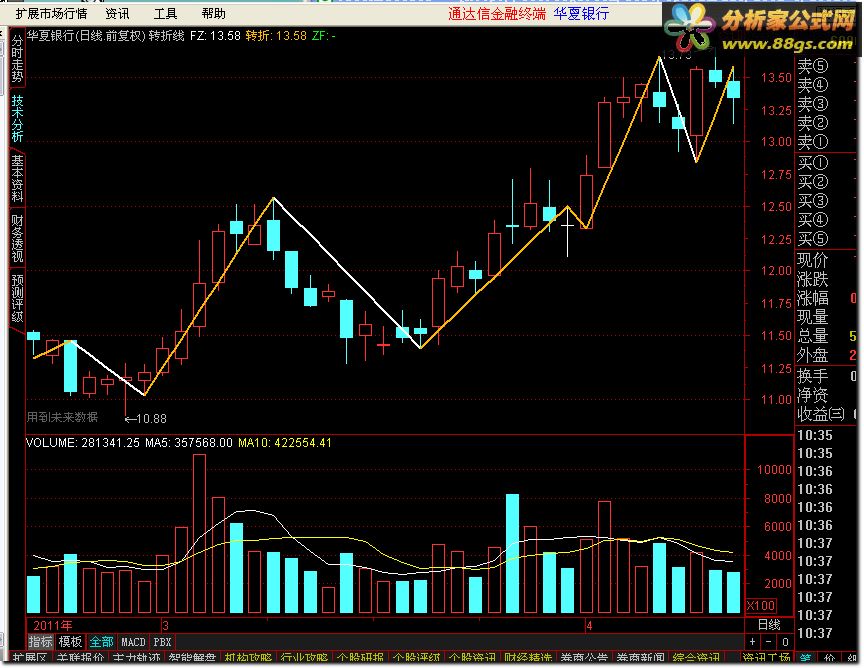Open the 机构攻略 bottom tab
Image resolution: width=864 pixels, height=668 pixels.
pos(249,658)
